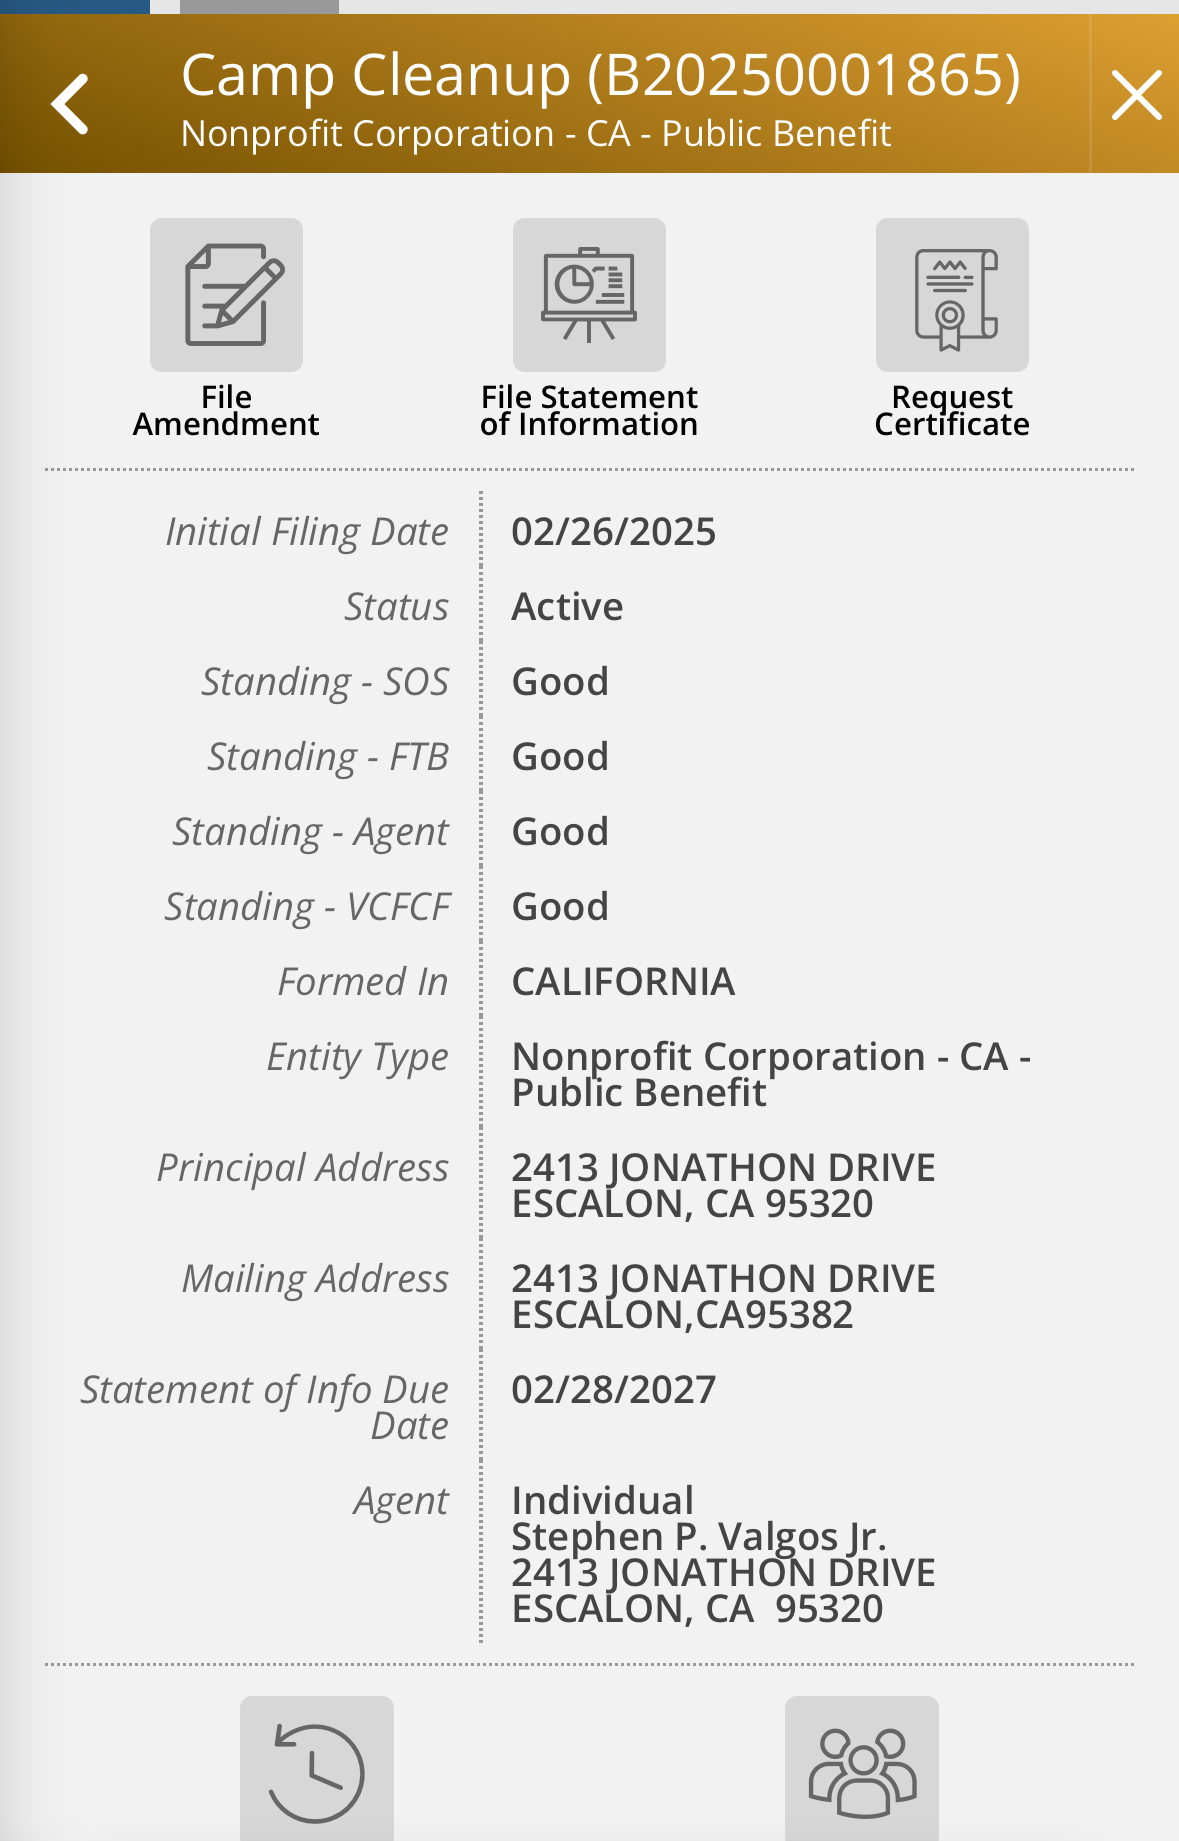The width and height of the screenshot is (1179, 1841).
Task: Open File Statement of Information icon
Action: pyautogui.click(x=589, y=295)
